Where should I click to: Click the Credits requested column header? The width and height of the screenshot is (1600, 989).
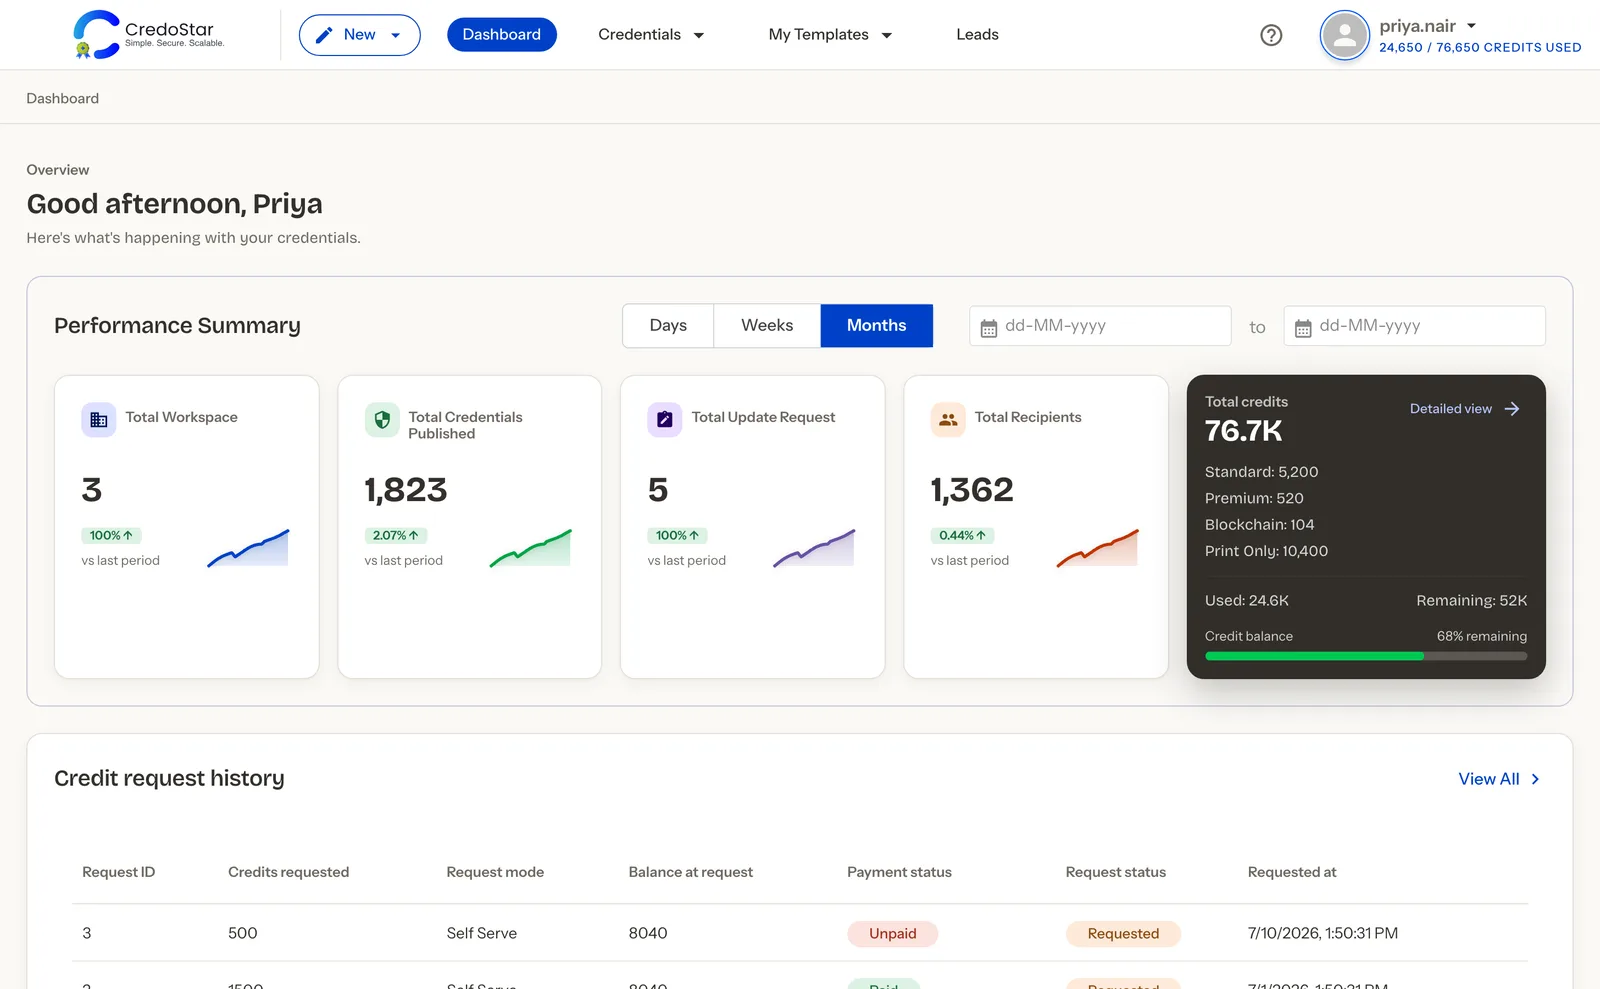coord(289,872)
